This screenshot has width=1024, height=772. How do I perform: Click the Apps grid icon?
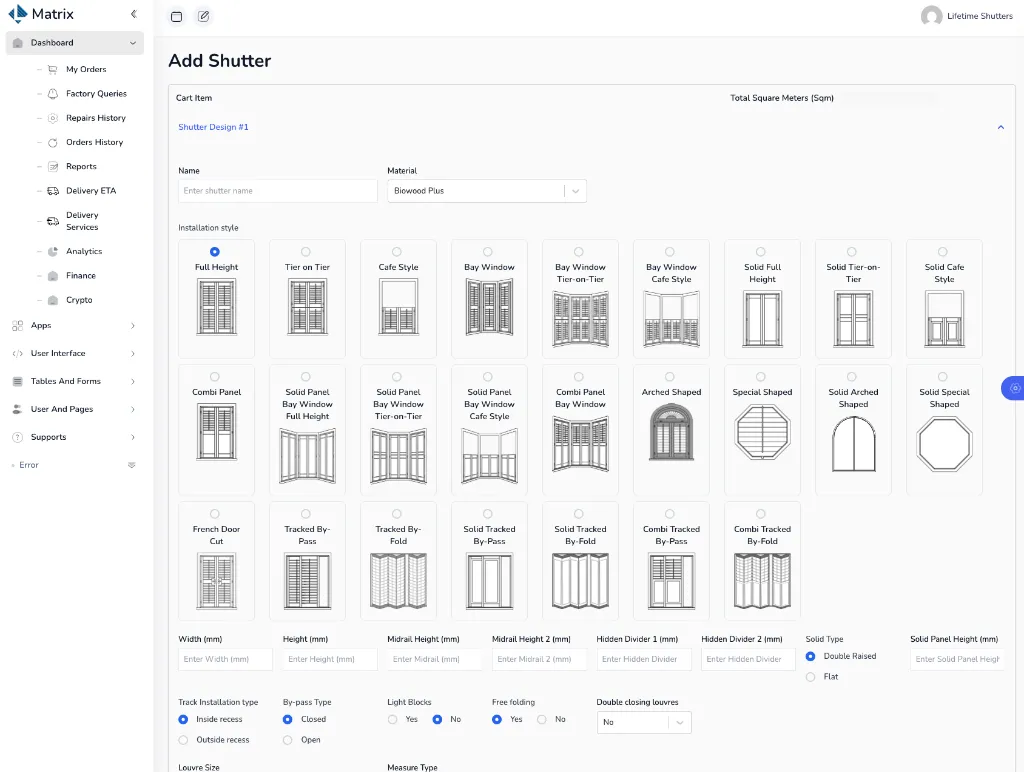click(x=18, y=325)
